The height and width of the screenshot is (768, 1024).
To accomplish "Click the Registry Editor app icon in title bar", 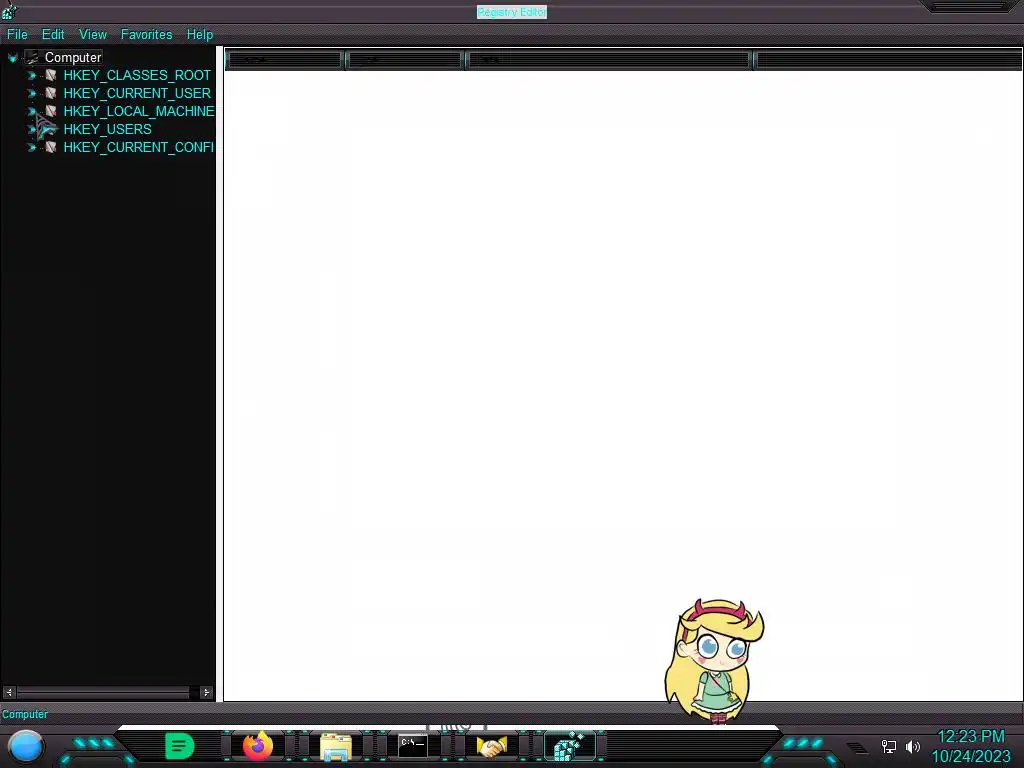I will click(9, 11).
